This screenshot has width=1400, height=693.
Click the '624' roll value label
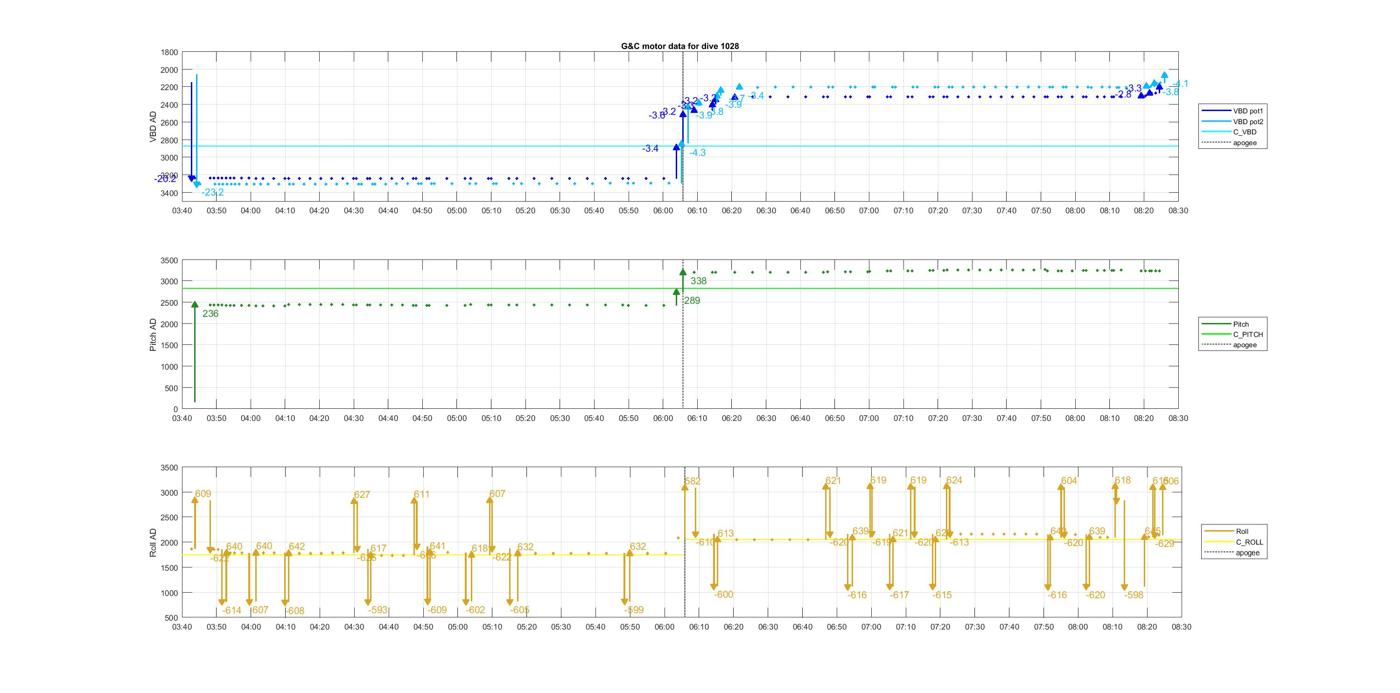954,481
